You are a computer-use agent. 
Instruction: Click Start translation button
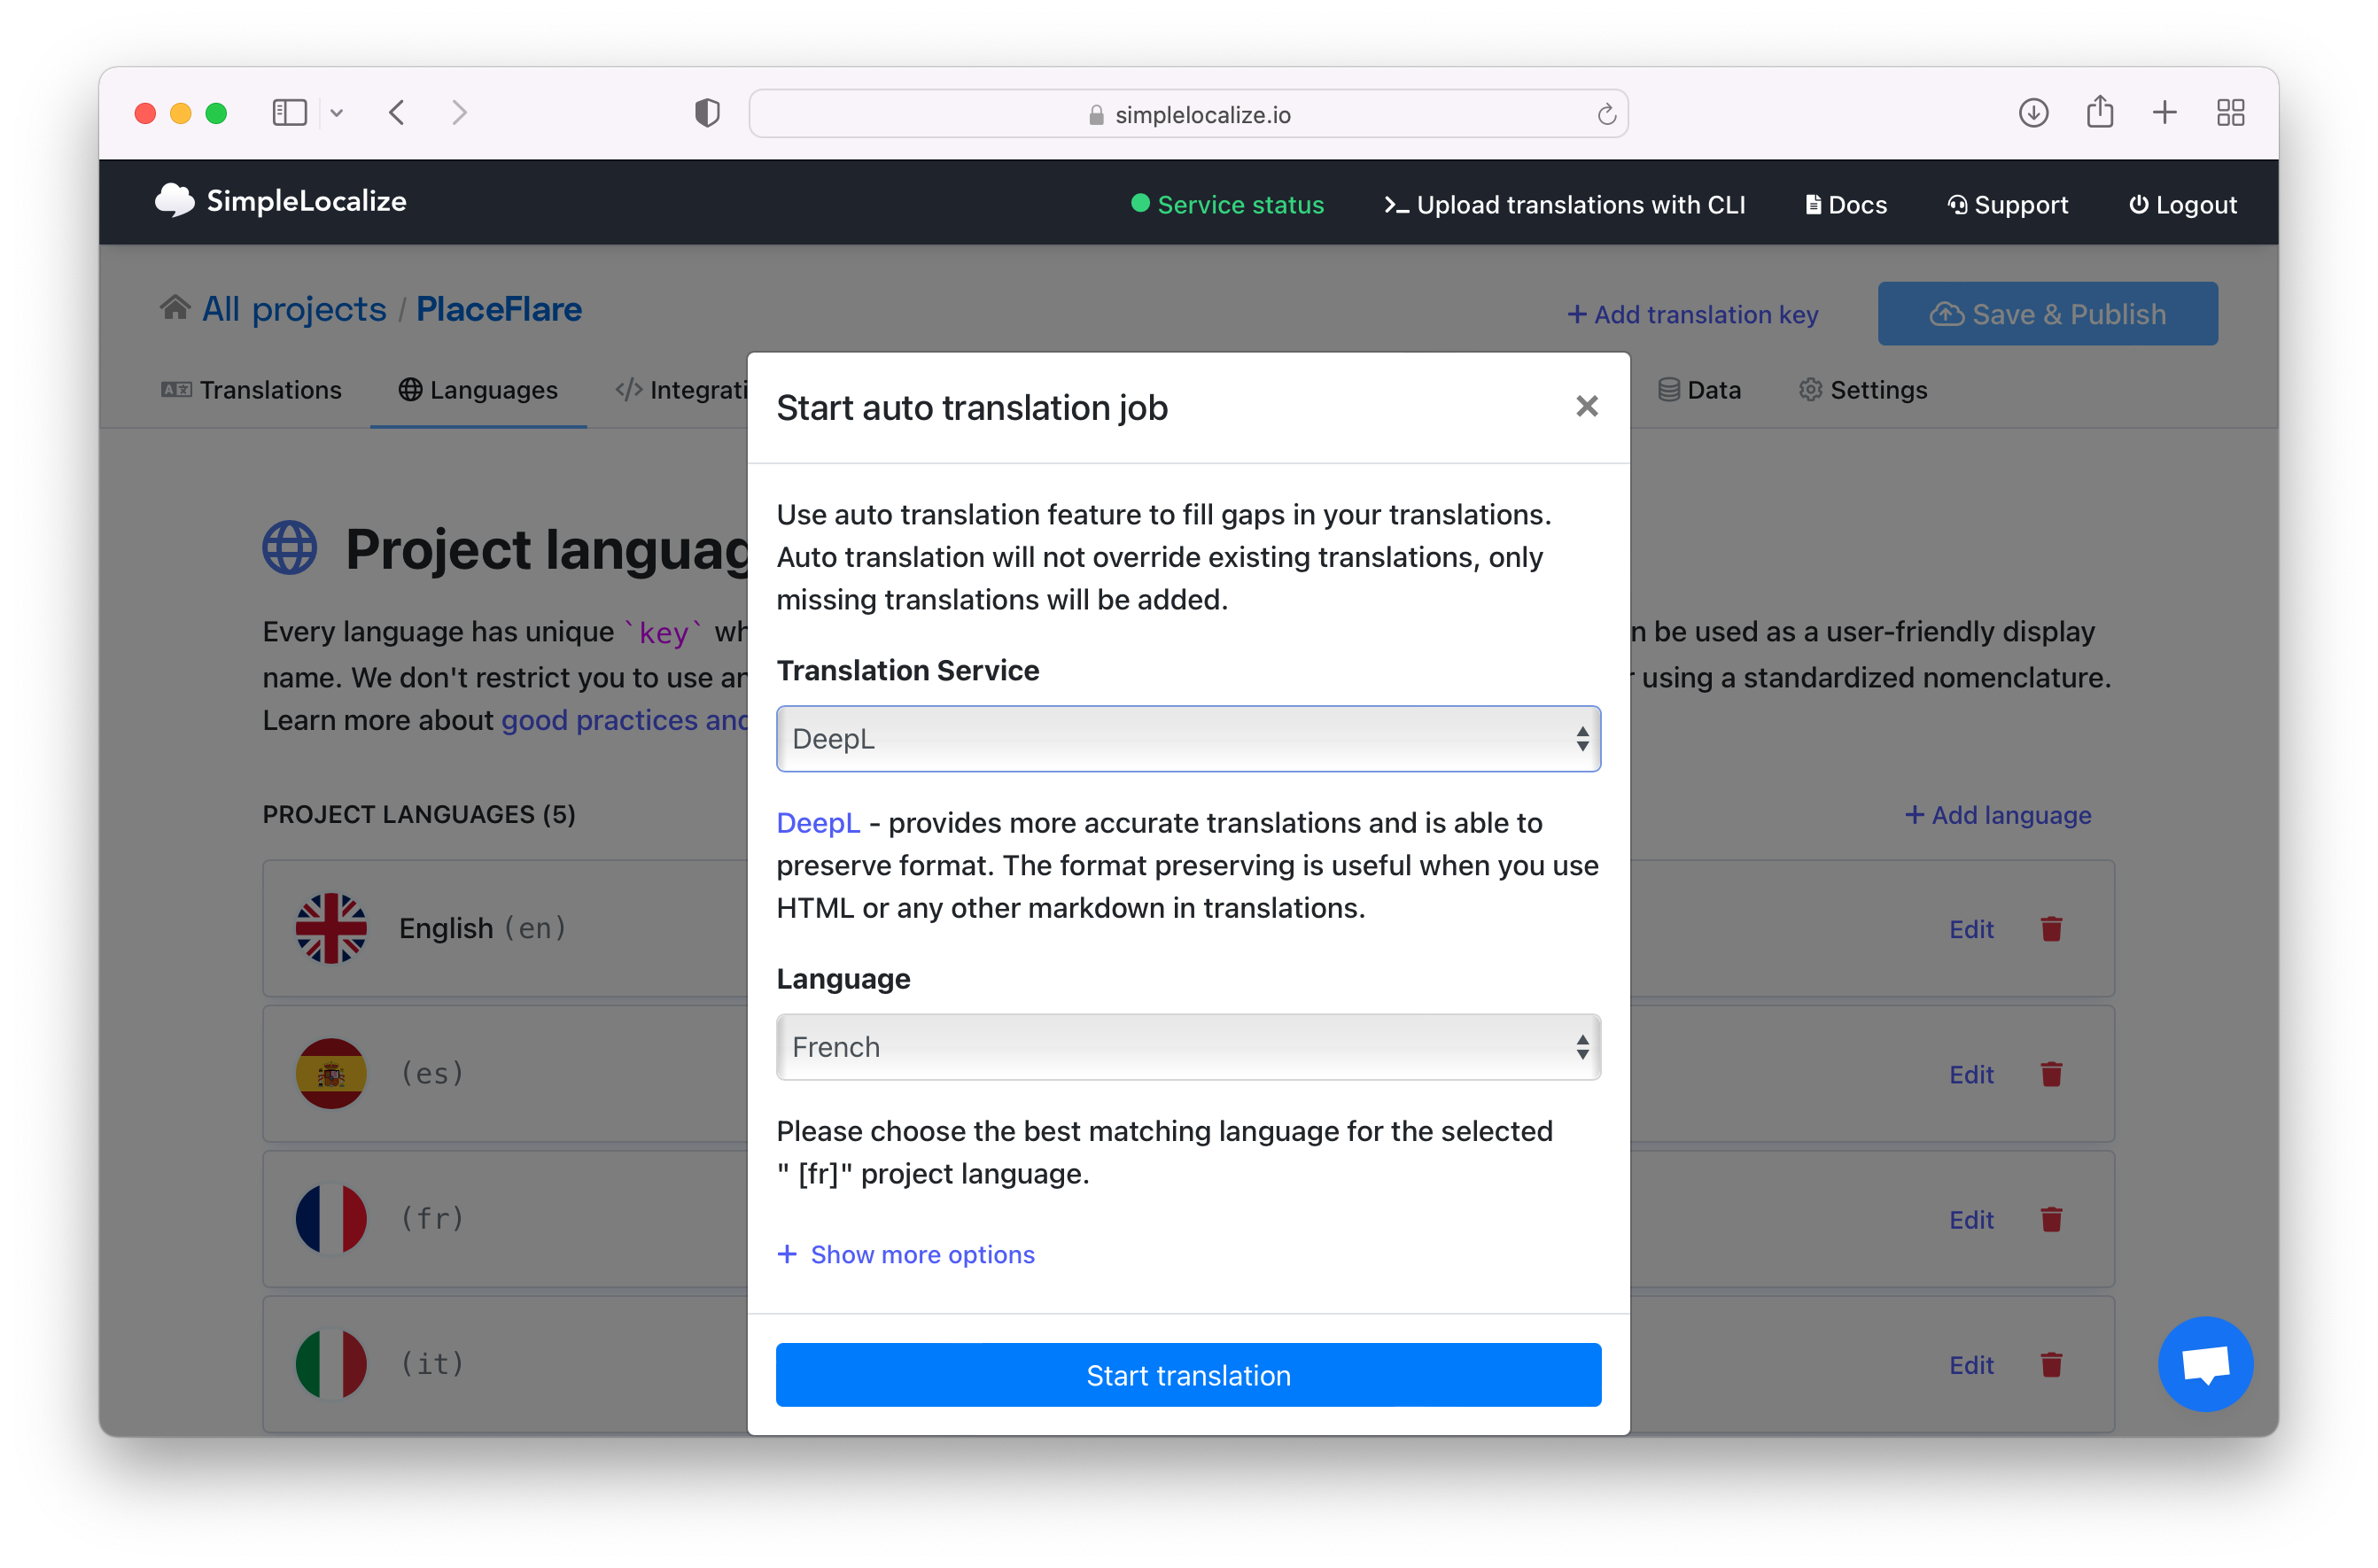1188,1376
